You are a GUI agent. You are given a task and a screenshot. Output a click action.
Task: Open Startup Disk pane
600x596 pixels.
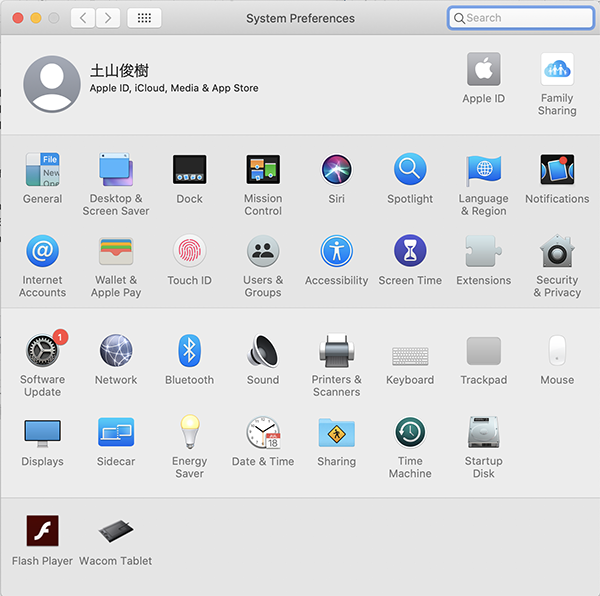(483, 432)
